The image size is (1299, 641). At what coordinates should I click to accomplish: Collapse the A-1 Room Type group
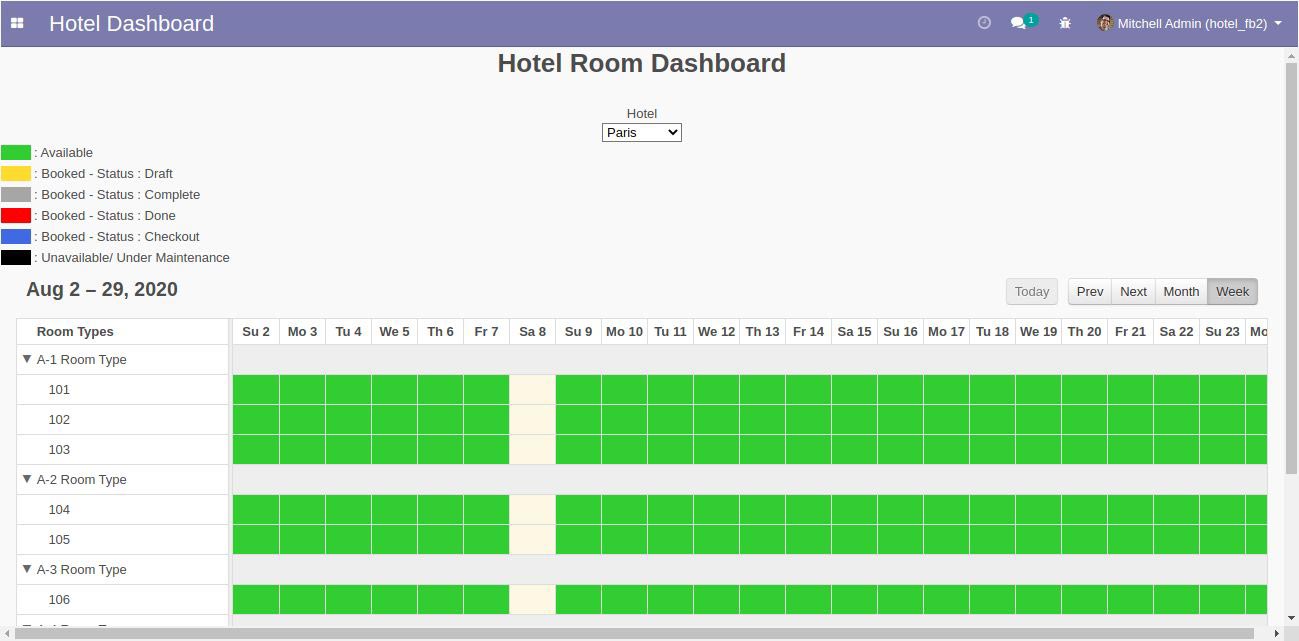click(27, 359)
